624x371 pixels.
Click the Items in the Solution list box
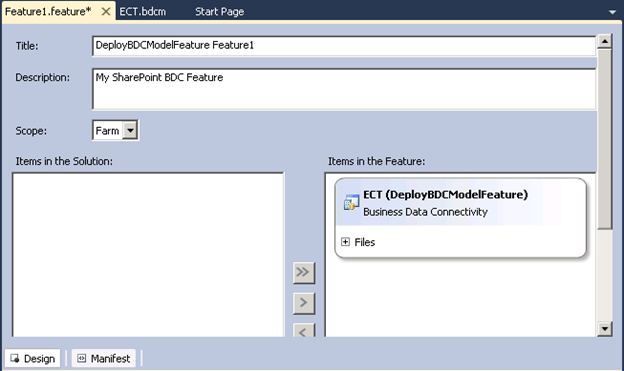pyautogui.click(x=148, y=255)
